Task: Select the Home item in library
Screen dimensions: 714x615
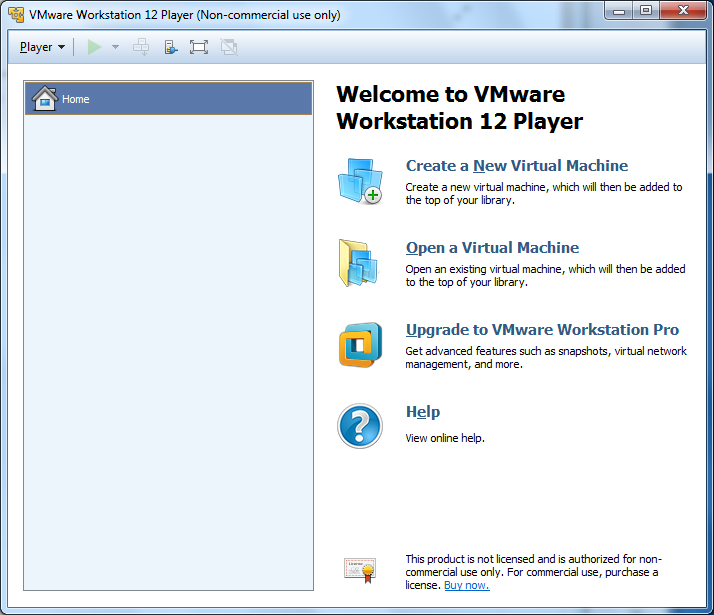Action: 168,98
